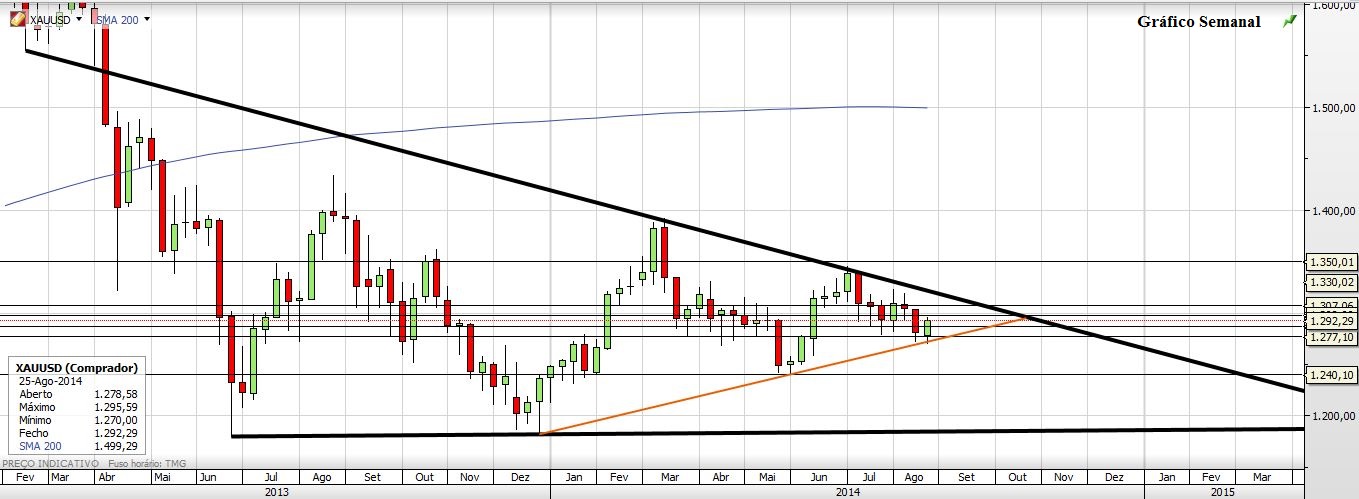
Task: Click the 2014 year marker on timeline
Action: pyautogui.click(x=846, y=491)
